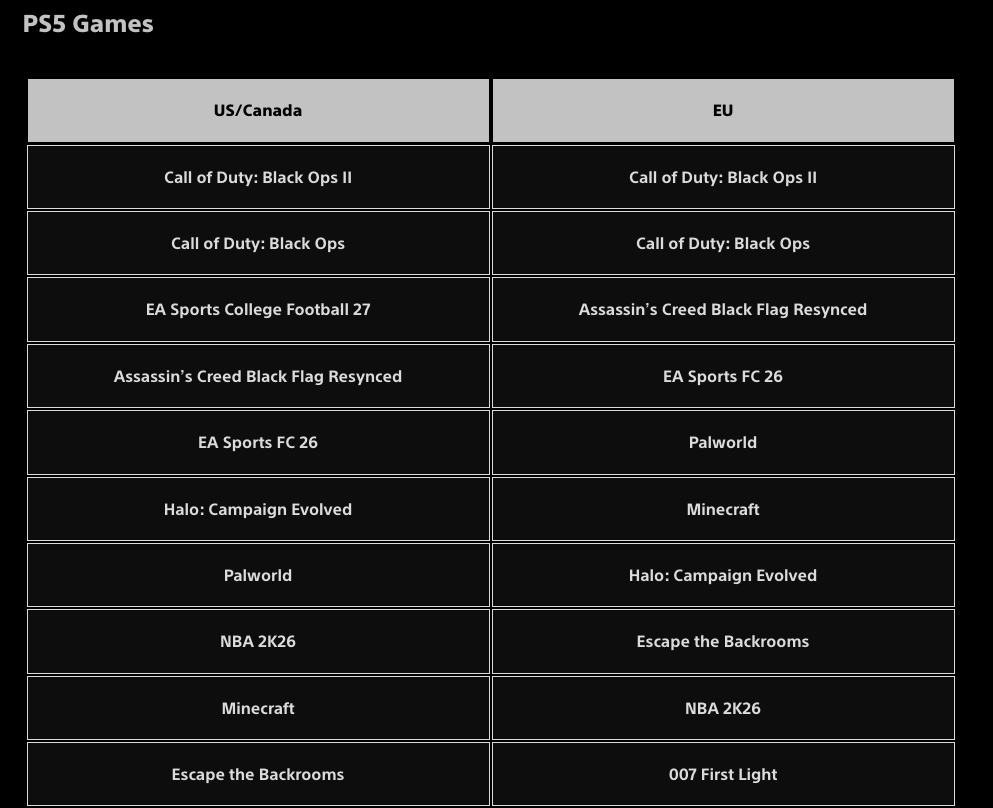Click Palworld in the US/Canada column
Viewport: 993px width, 808px height.
258,575
